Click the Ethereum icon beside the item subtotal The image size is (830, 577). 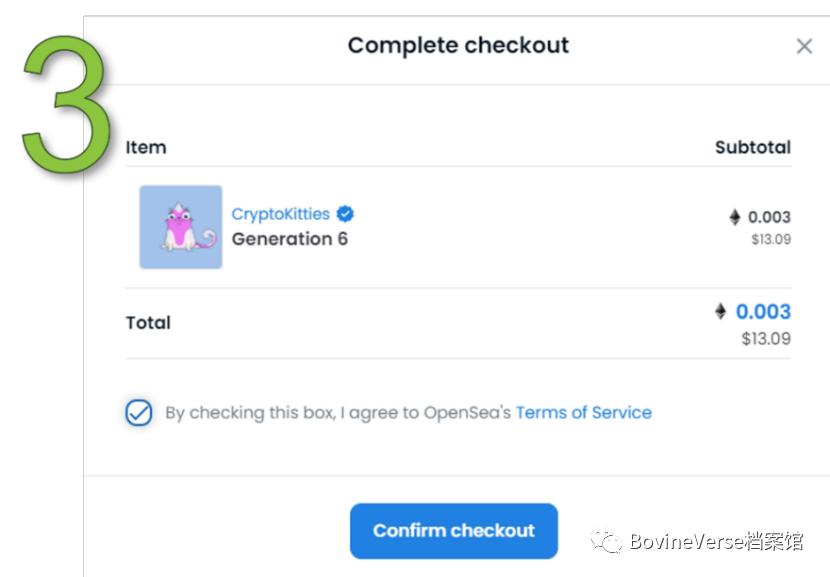coord(735,217)
